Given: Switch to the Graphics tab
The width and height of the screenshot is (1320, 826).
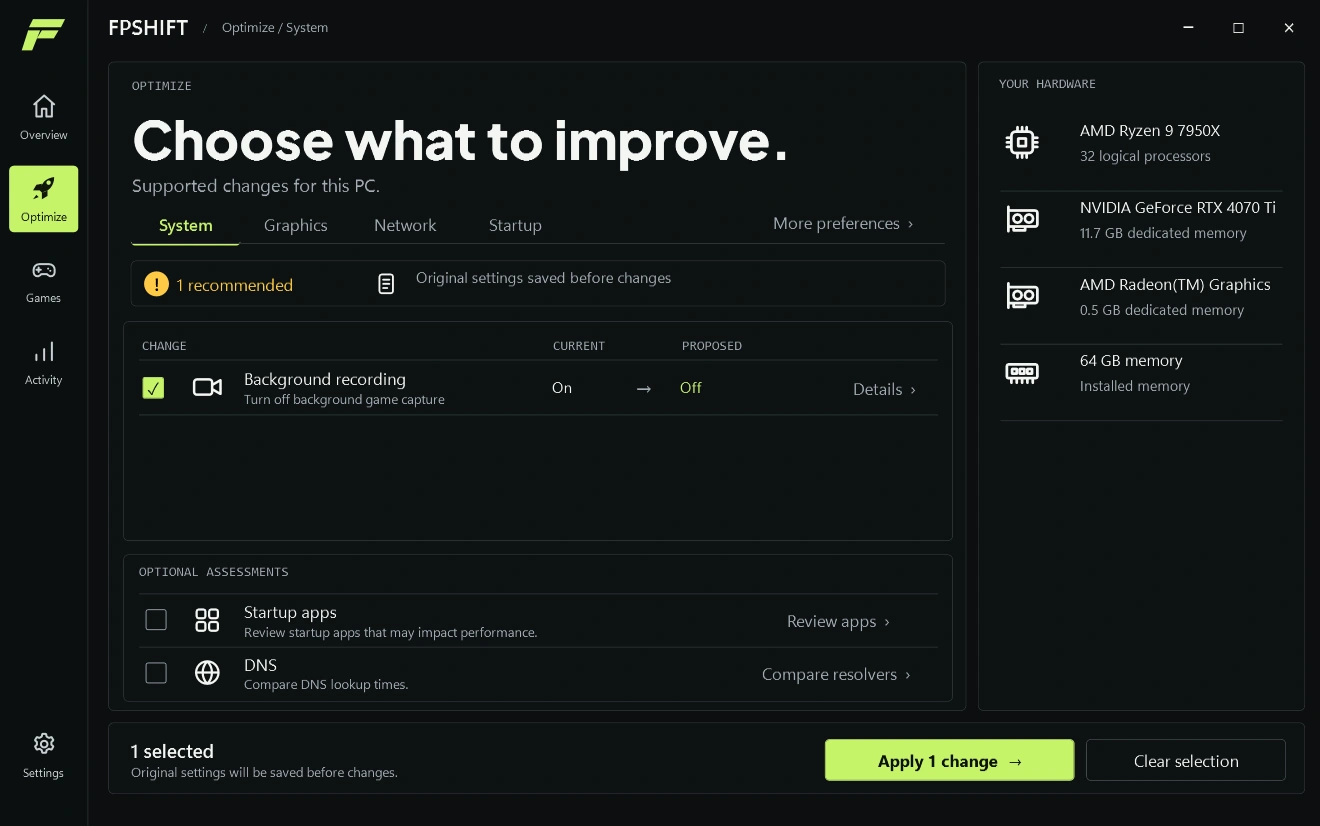Looking at the screenshot, I should [296, 225].
